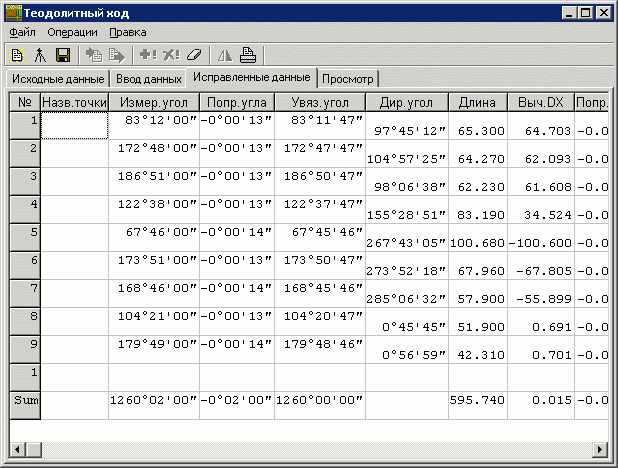Click the add row plus icon
Screen dimensions: 618x468
pyautogui.click(x=148, y=55)
